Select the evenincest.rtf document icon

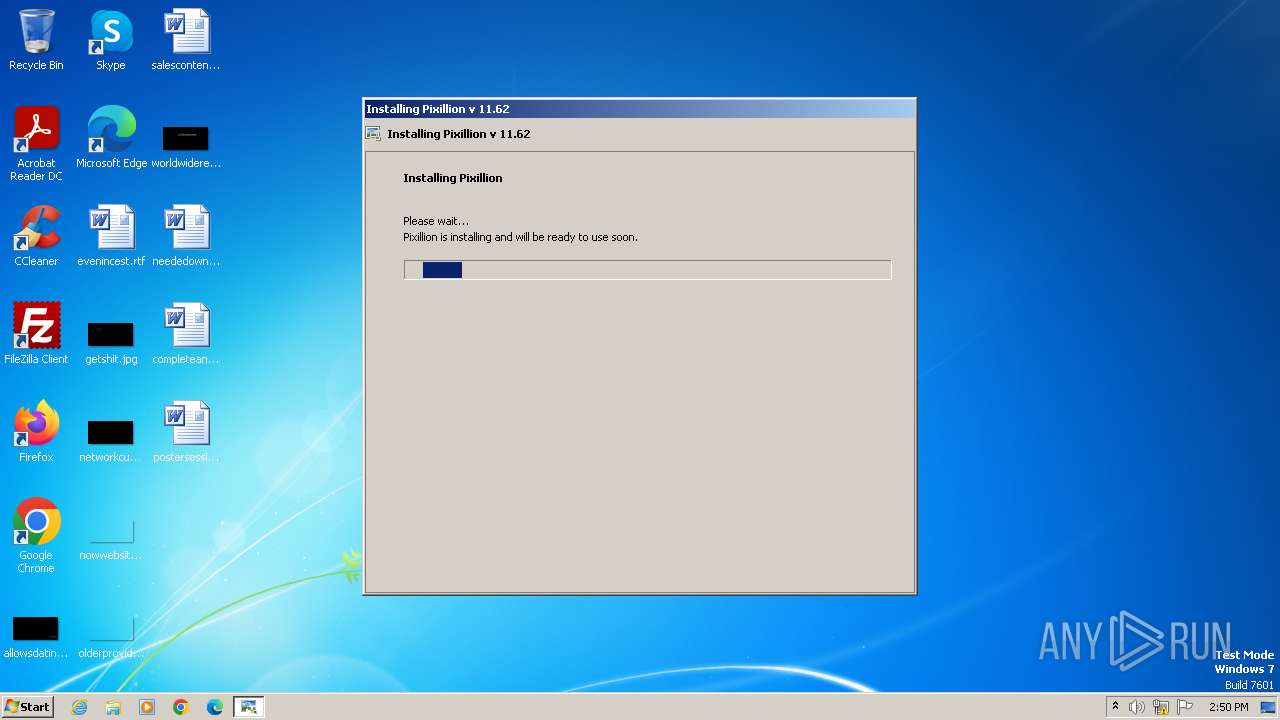pos(111,237)
